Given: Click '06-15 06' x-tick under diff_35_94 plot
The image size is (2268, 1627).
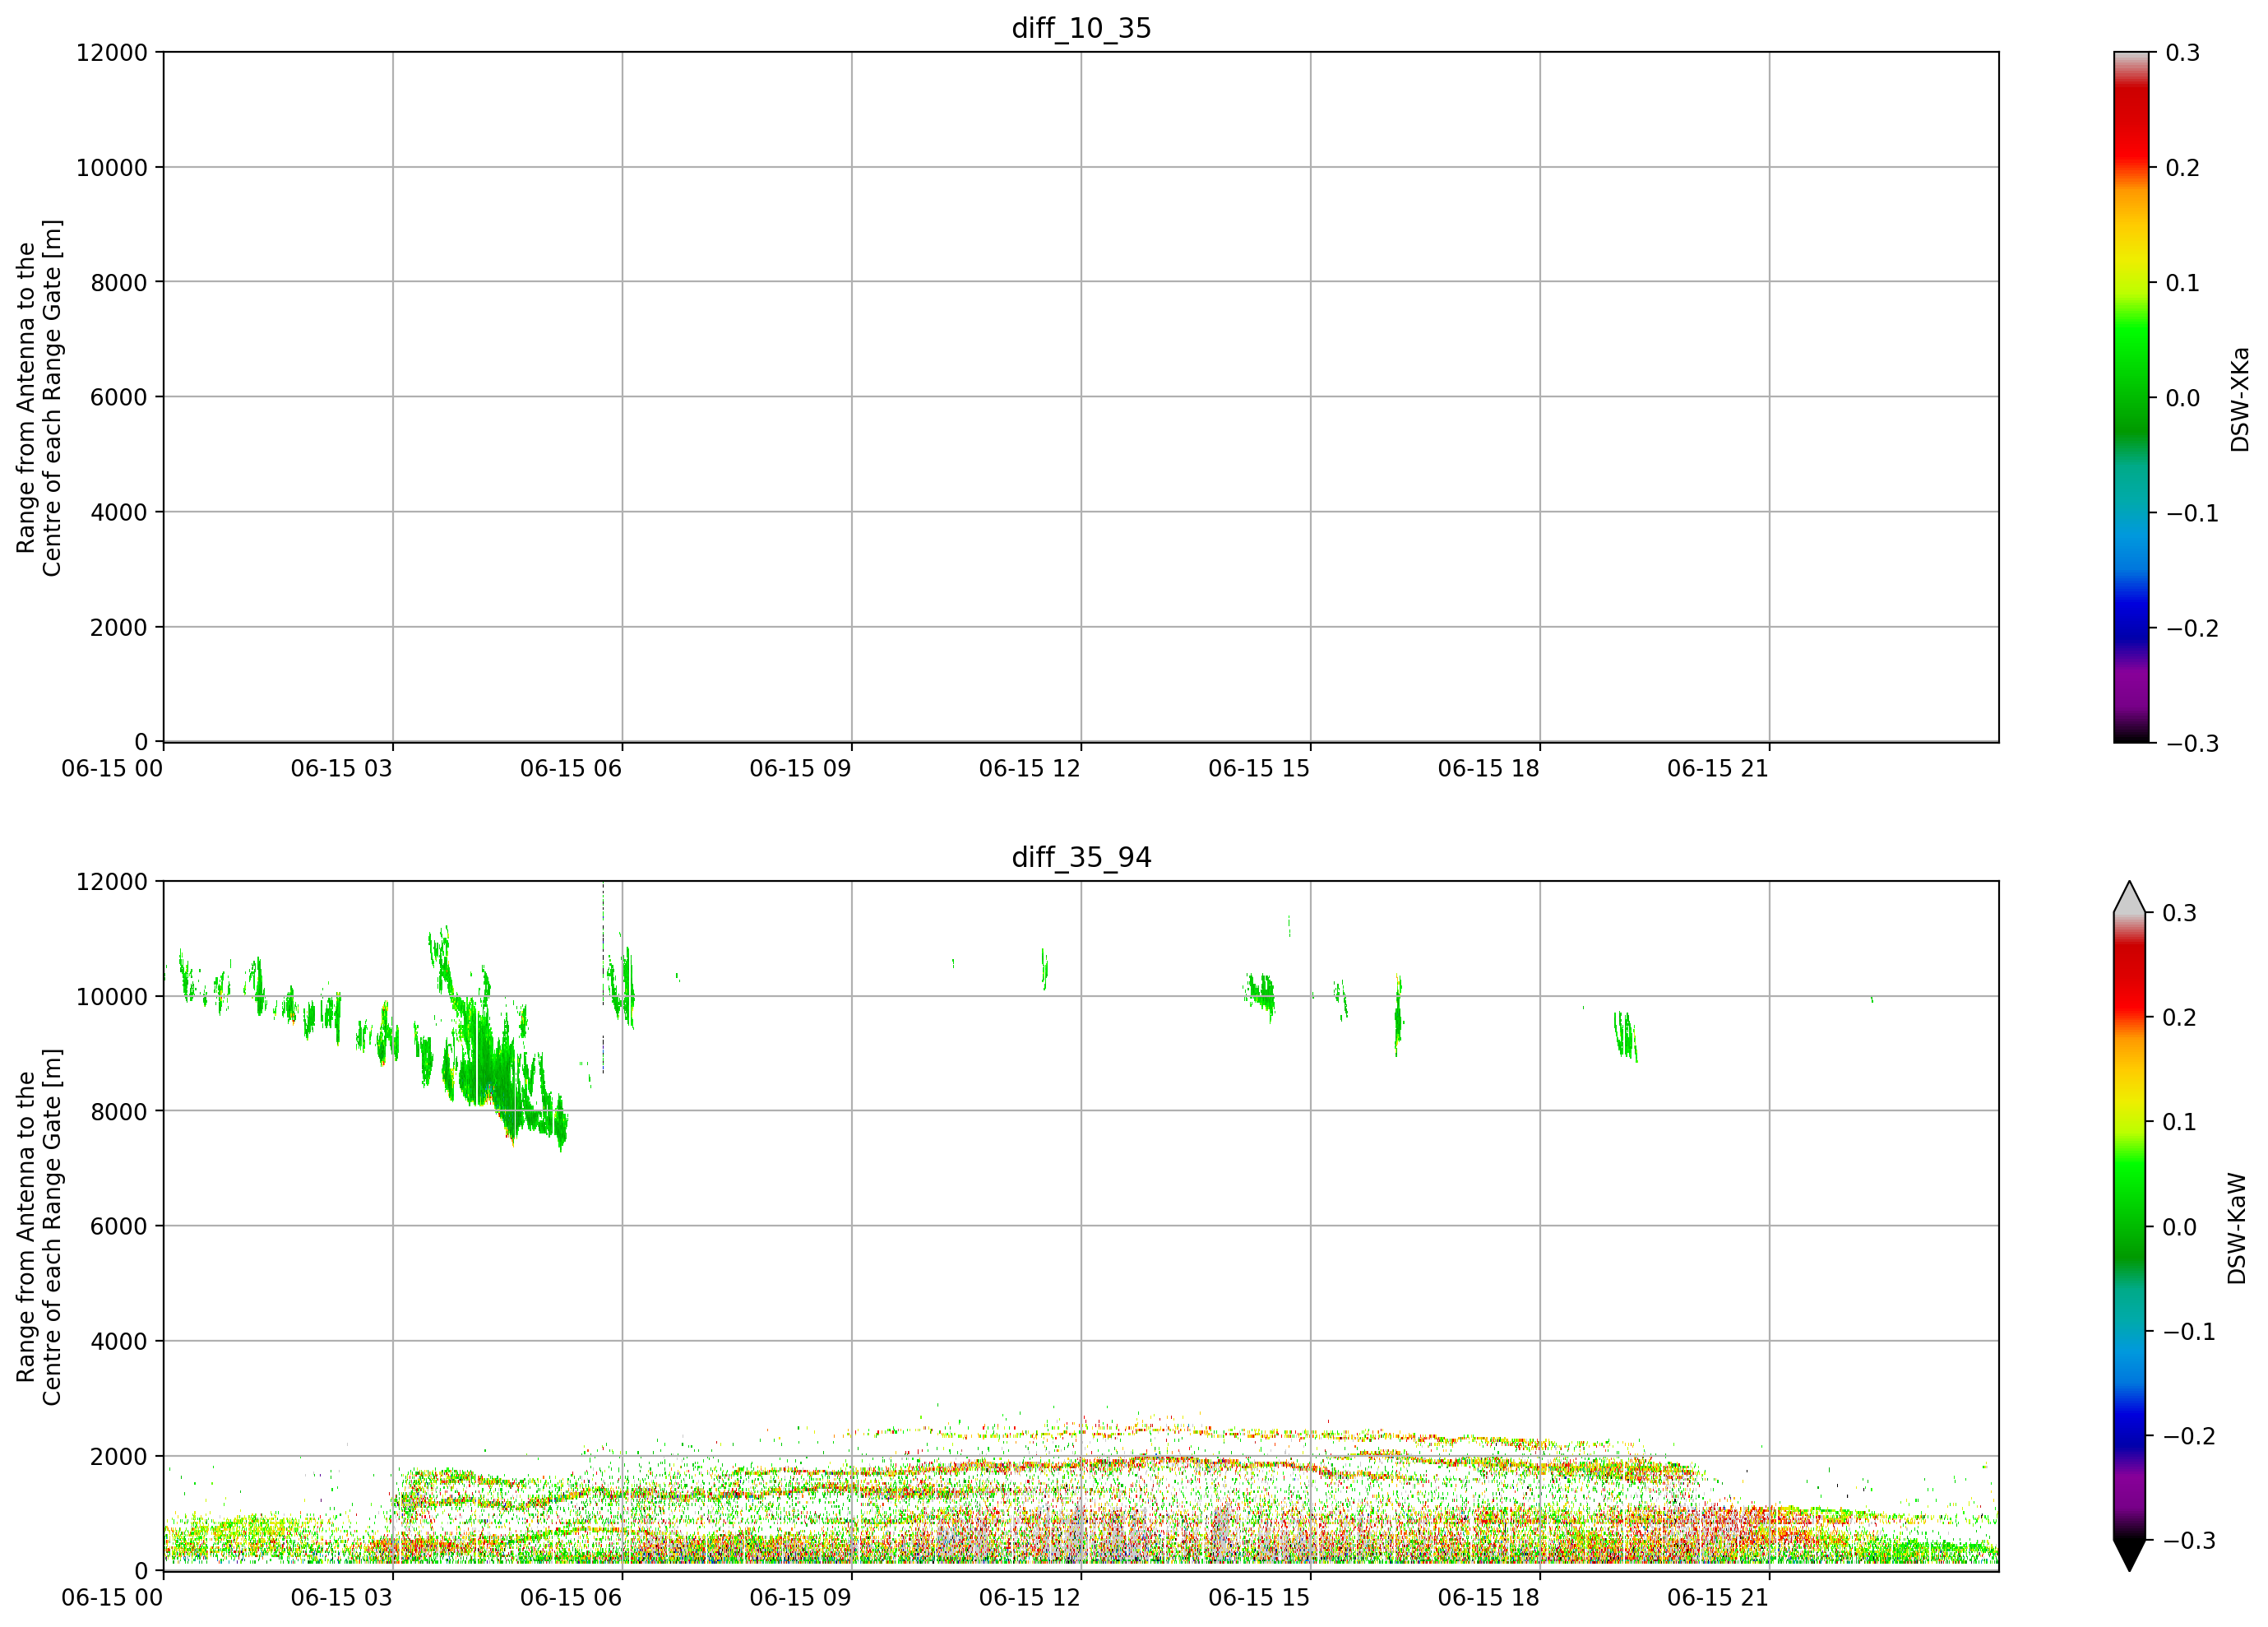Looking at the screenshot, I should point(571,1598).
